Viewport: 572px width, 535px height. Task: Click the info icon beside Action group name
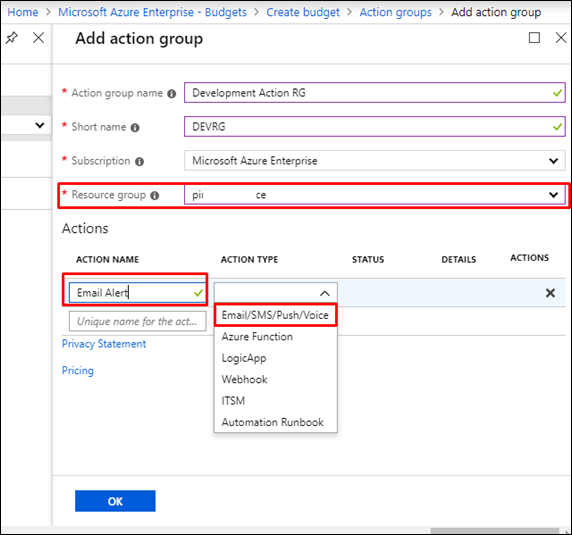[x=171, y=94]
